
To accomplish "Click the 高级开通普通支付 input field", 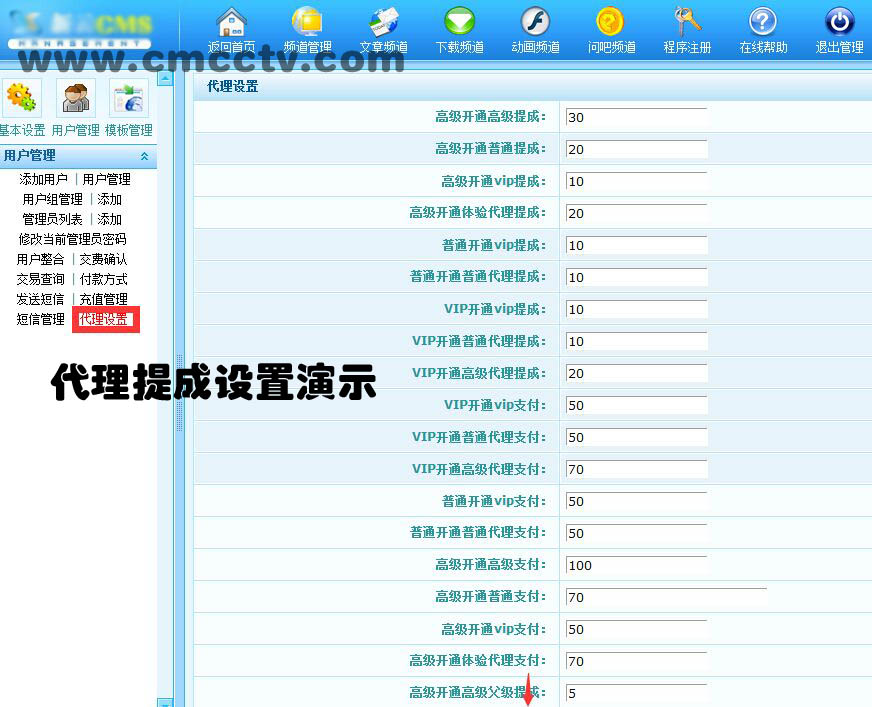I will tap(666, 597).
